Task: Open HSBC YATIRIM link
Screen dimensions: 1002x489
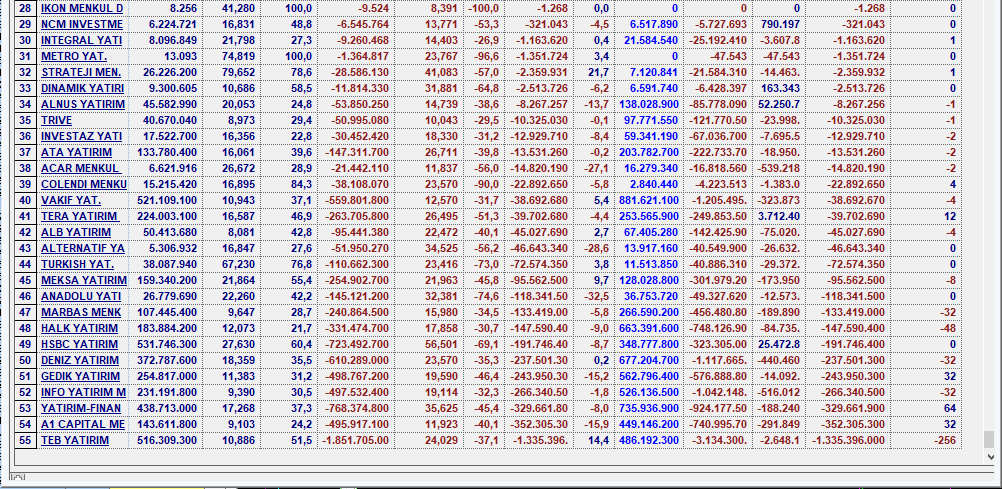Action: pyautogui.click(x=79, y=344)
